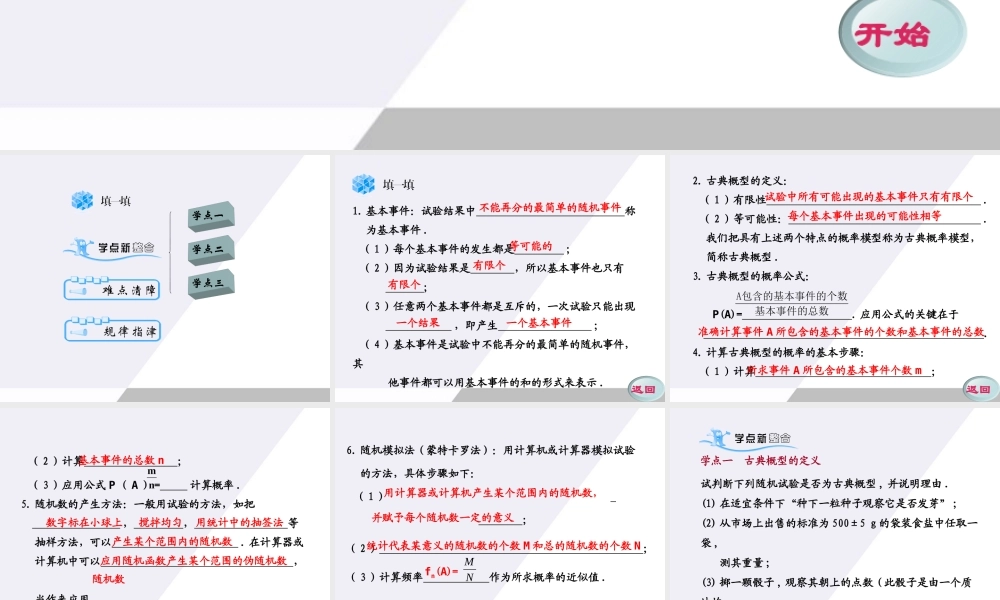Click the red answer 产生某个范围内的随机数
The image size is (1000, 600).
[x=172, y=541]
